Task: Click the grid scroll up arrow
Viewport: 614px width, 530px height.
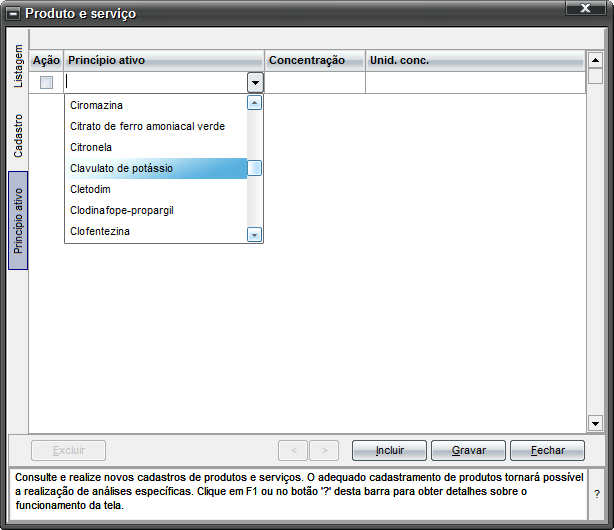Action: (x=596, y=60)
